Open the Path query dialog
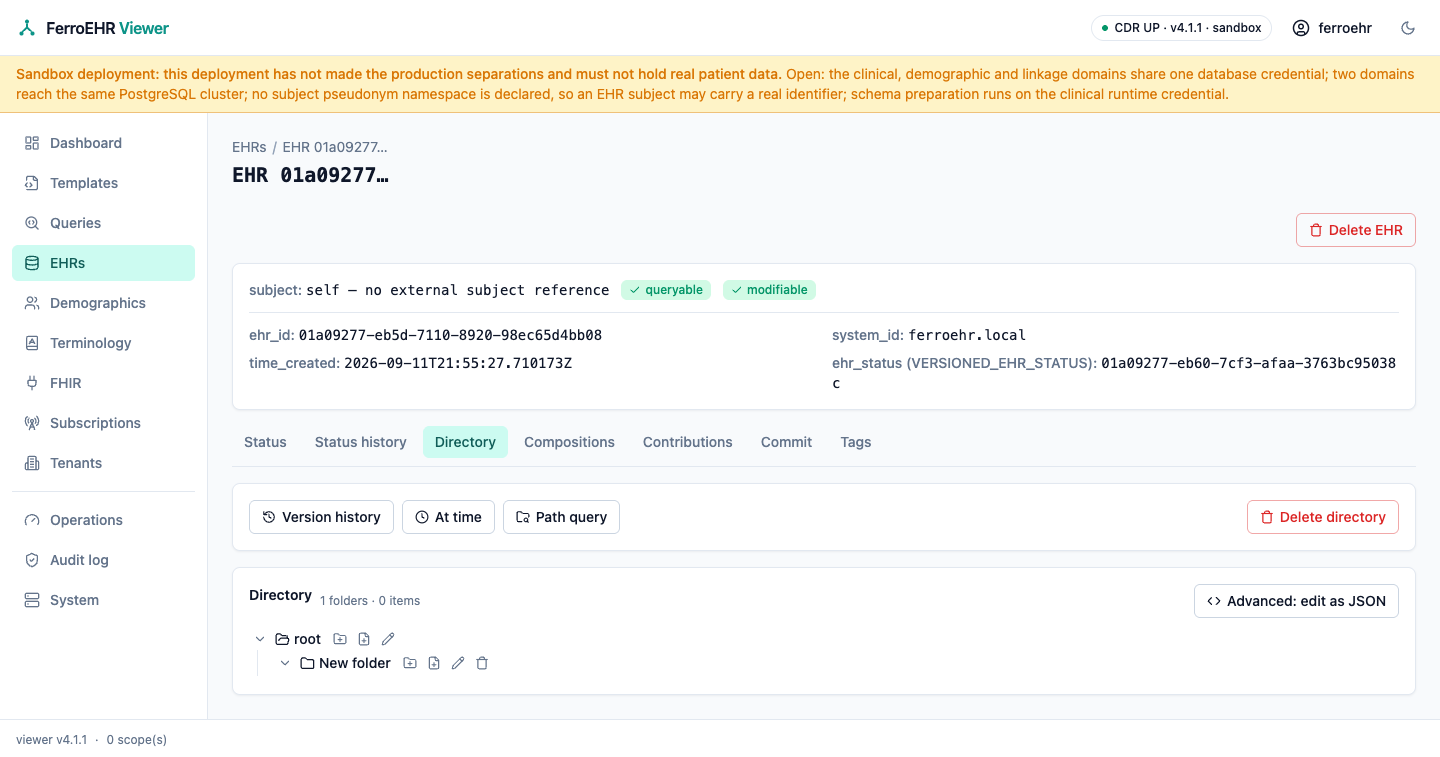 coord(561,517)
